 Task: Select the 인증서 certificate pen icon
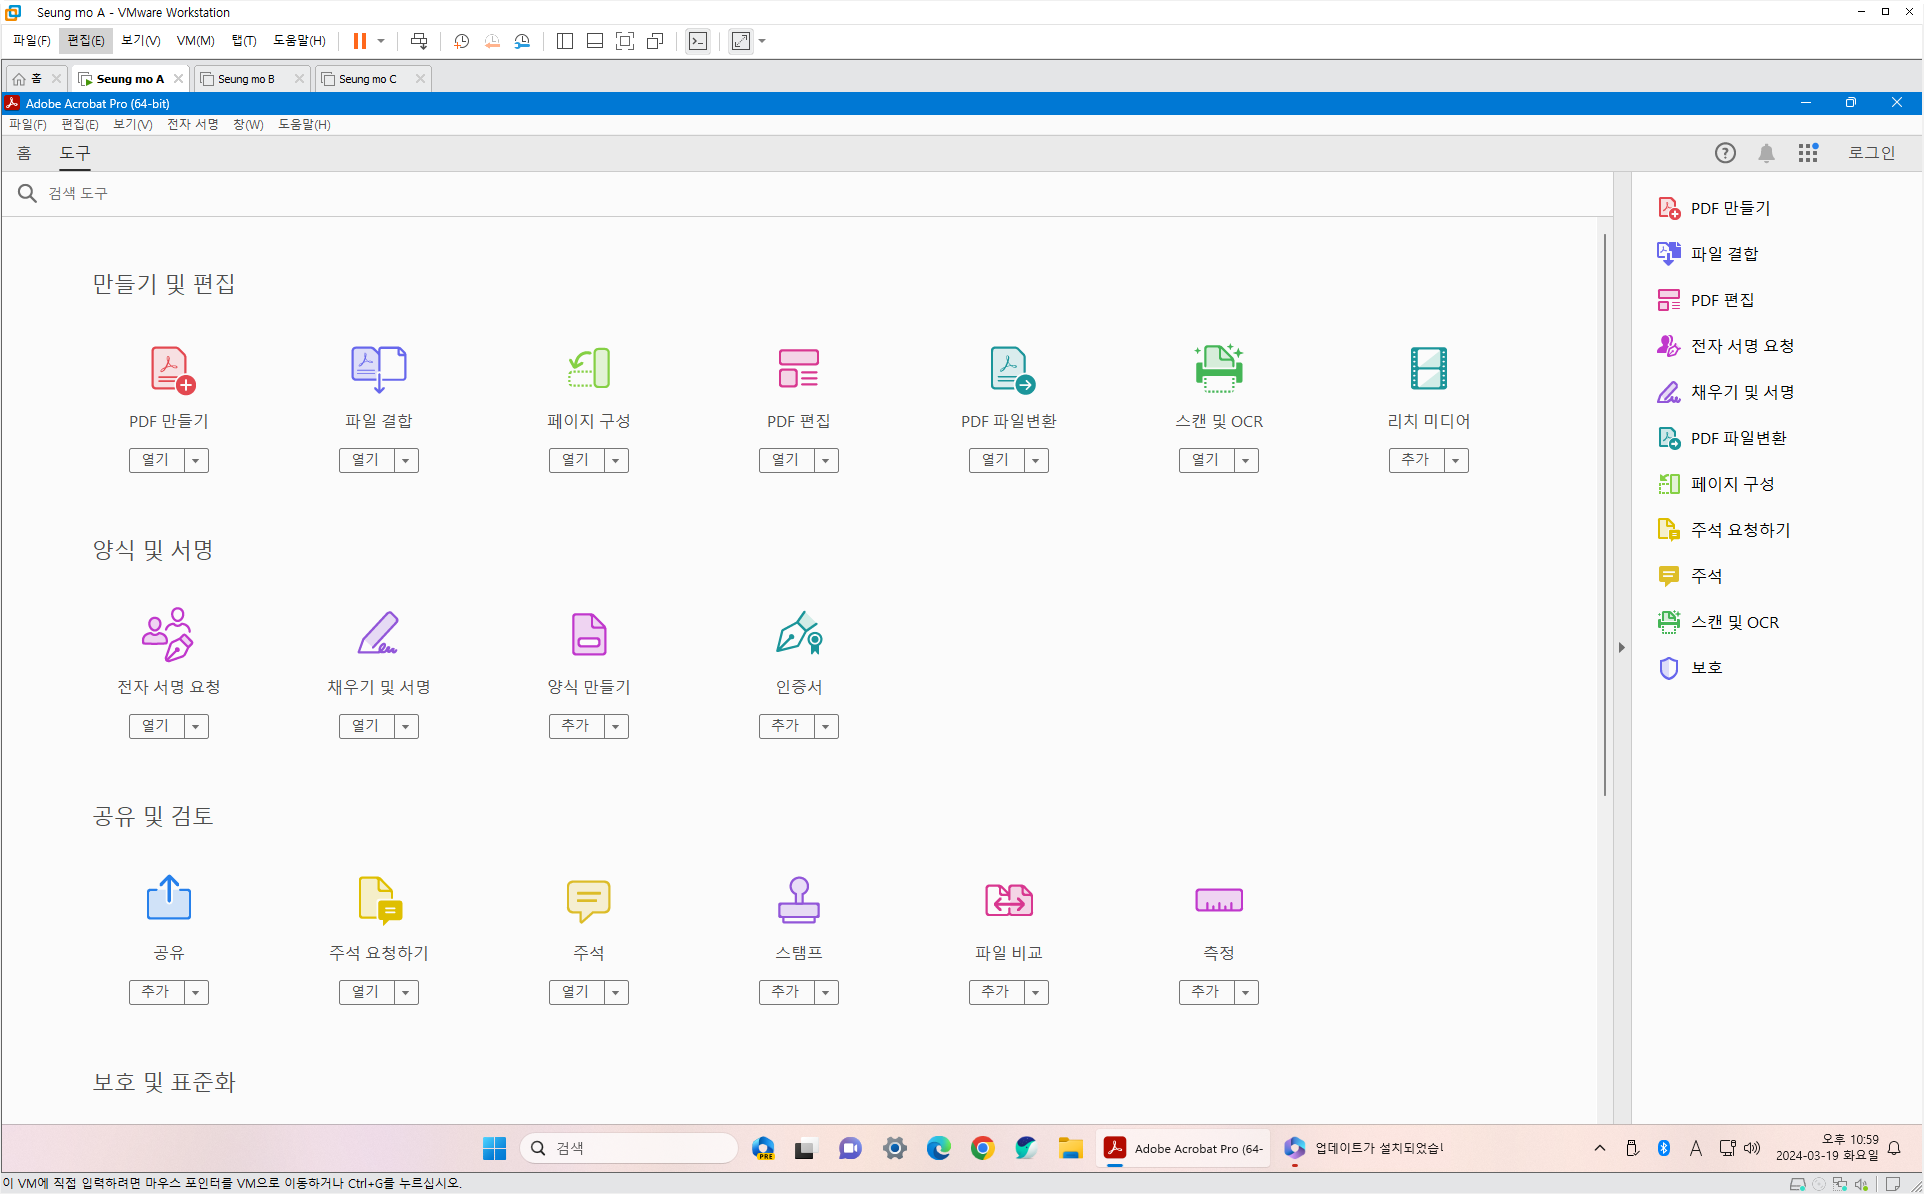pos(798,634)
